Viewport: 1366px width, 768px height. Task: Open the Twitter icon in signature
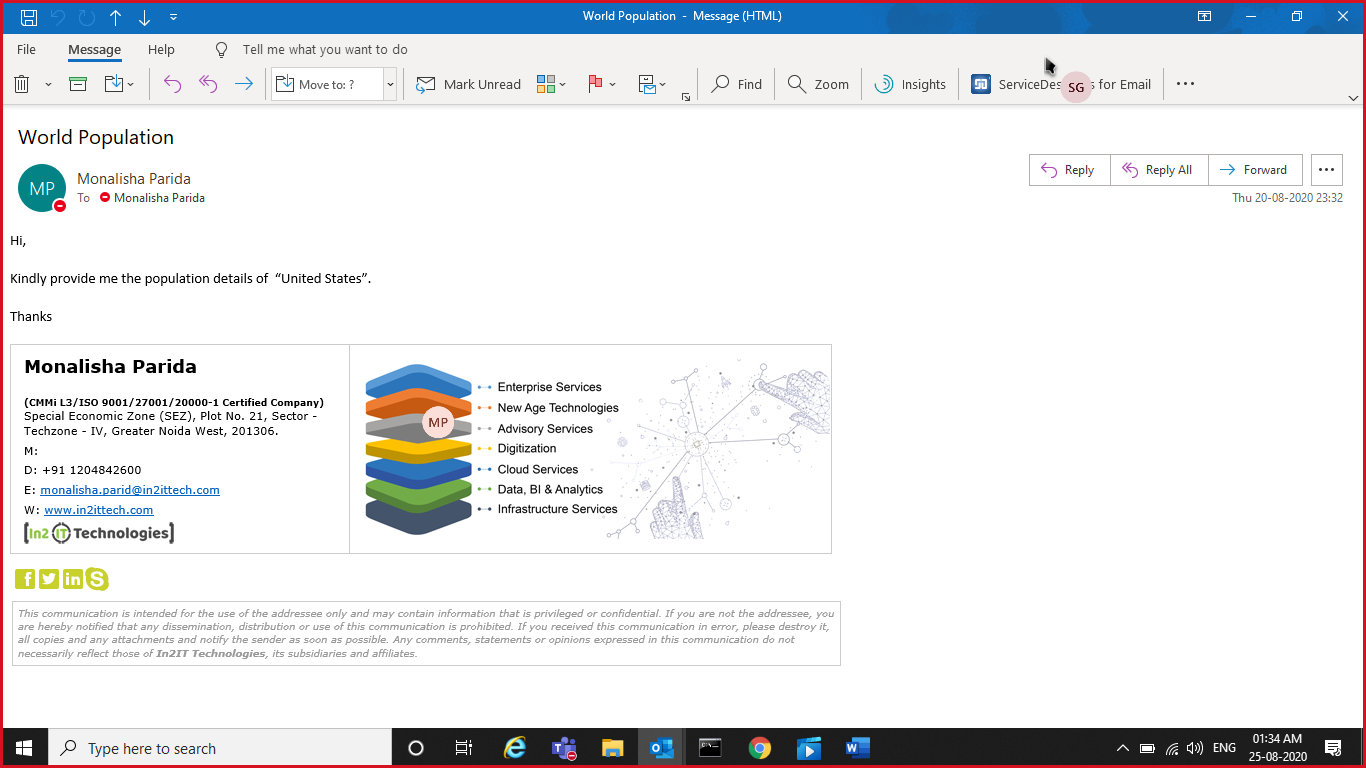pos(49,579)
